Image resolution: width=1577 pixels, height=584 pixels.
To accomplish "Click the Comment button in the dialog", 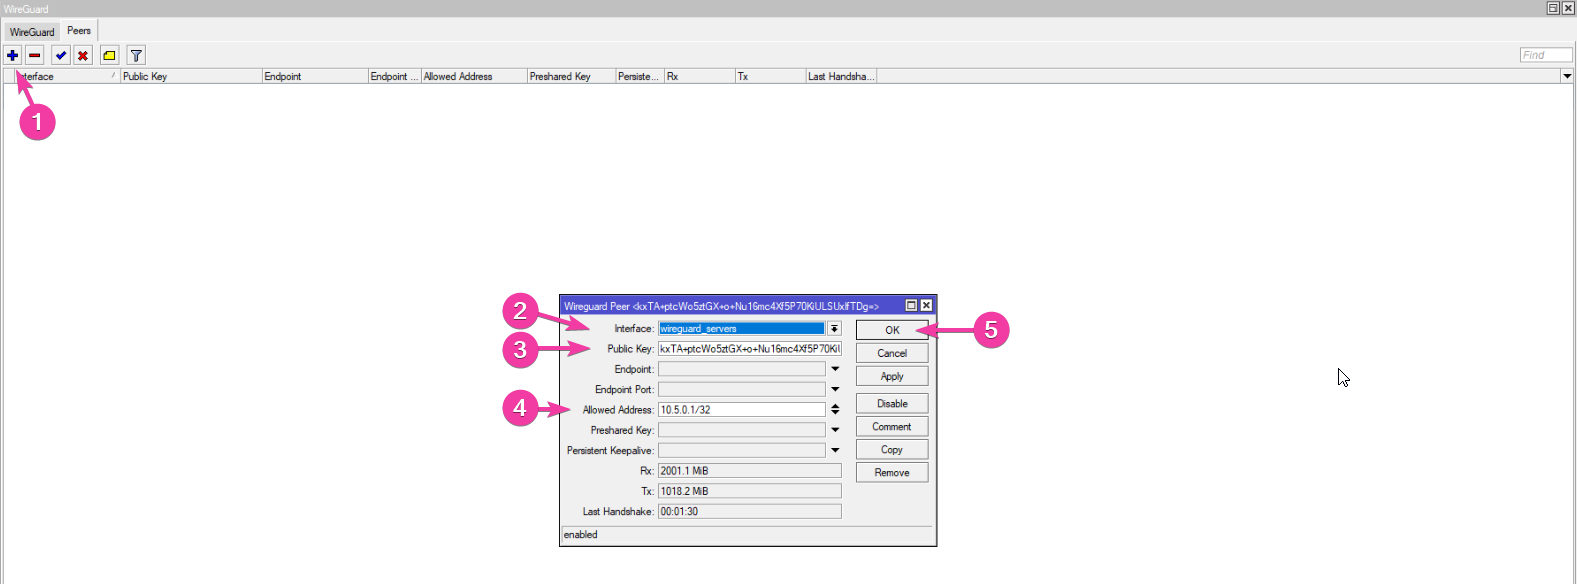I will coord(892,426).
